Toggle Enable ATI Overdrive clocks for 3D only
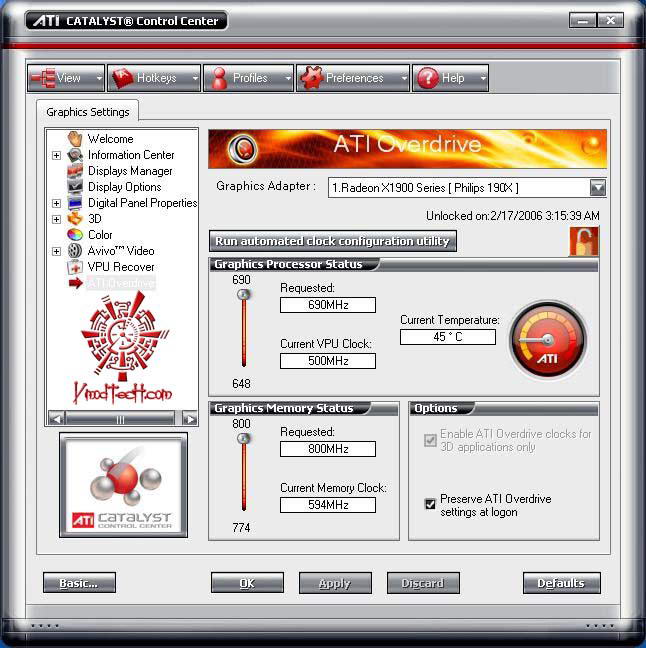 coord(430,440)
